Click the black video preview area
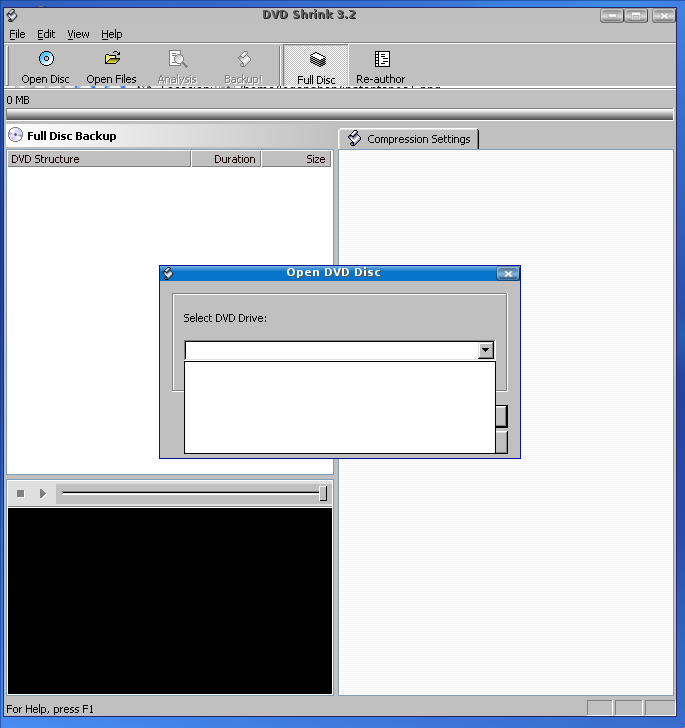Image resolution: width=685 pixels, height=728 pixels. point(170,601)
